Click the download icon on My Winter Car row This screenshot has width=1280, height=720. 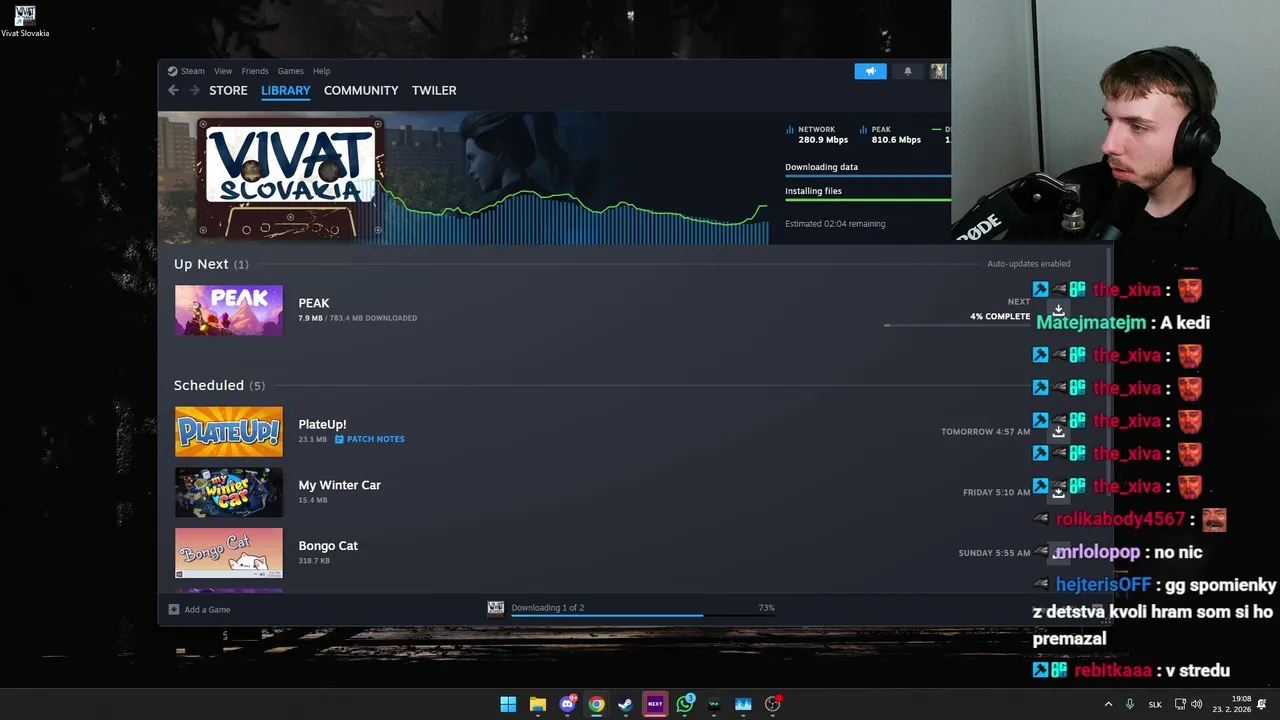1058,492
